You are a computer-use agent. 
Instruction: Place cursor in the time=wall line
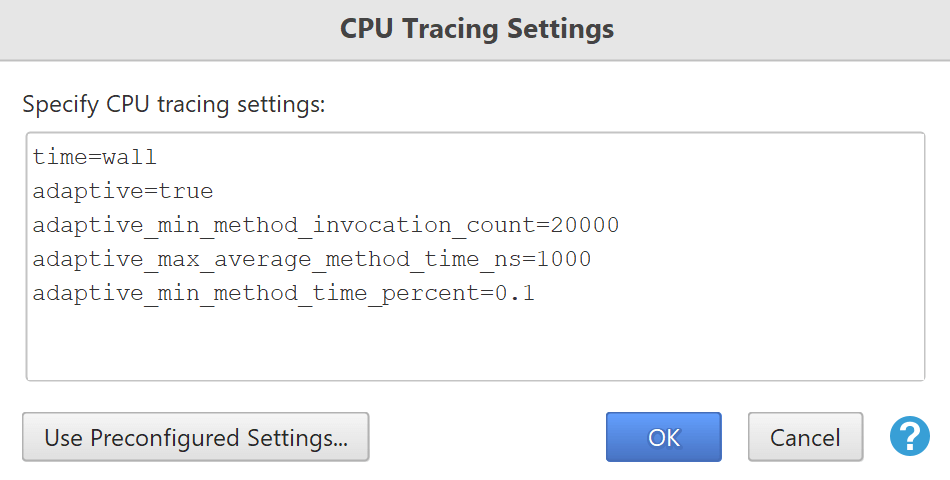pos(95,157)
